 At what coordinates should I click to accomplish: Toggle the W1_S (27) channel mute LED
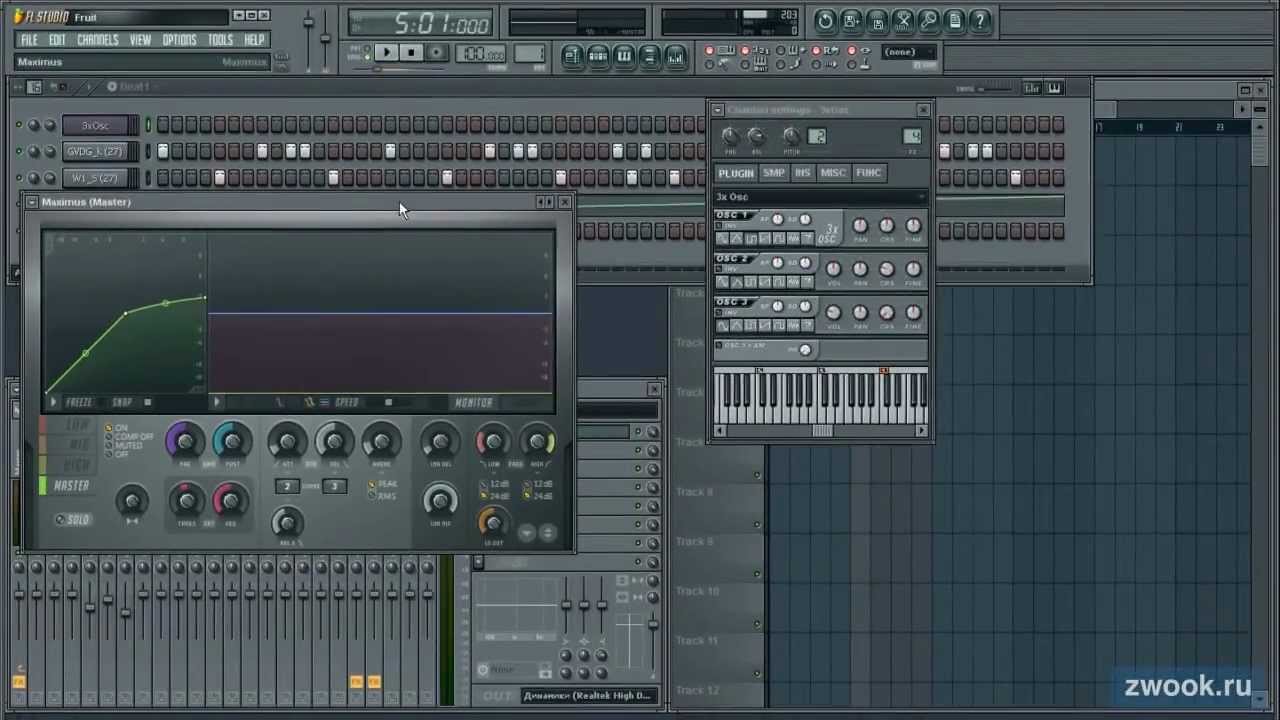point(18,178)
